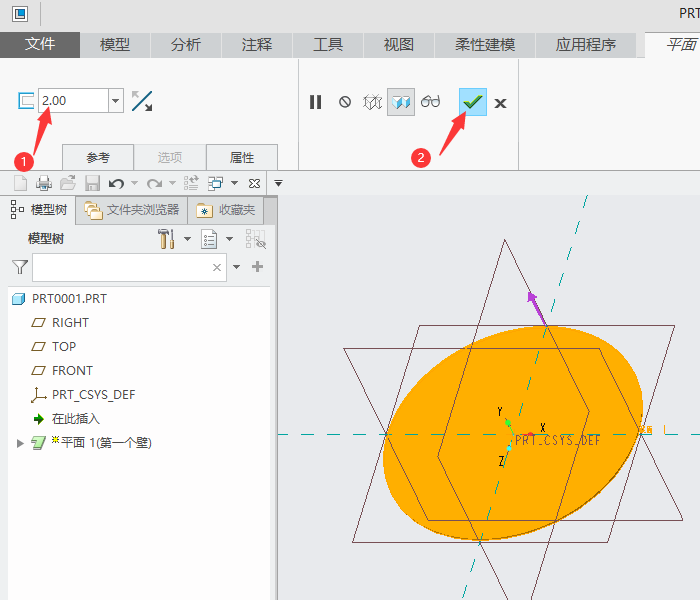Open the thickness value dropdown arrow
Viewport: 700px width, 600px height.
coord(115,101)
